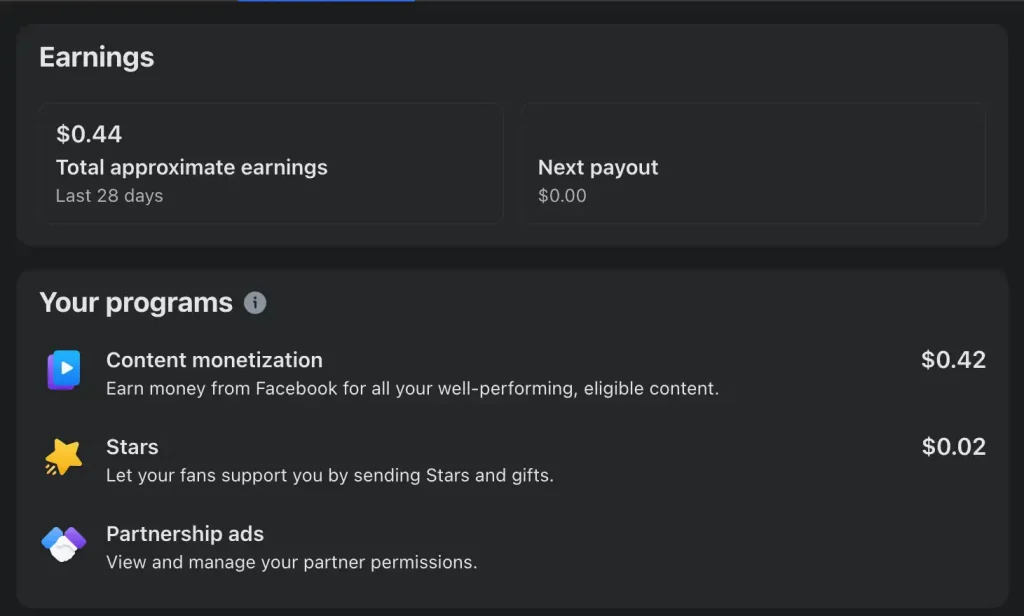Open the Partnership ads program
The height and width of the screenshot is (616, 1024).
click(x=185, y=534)
